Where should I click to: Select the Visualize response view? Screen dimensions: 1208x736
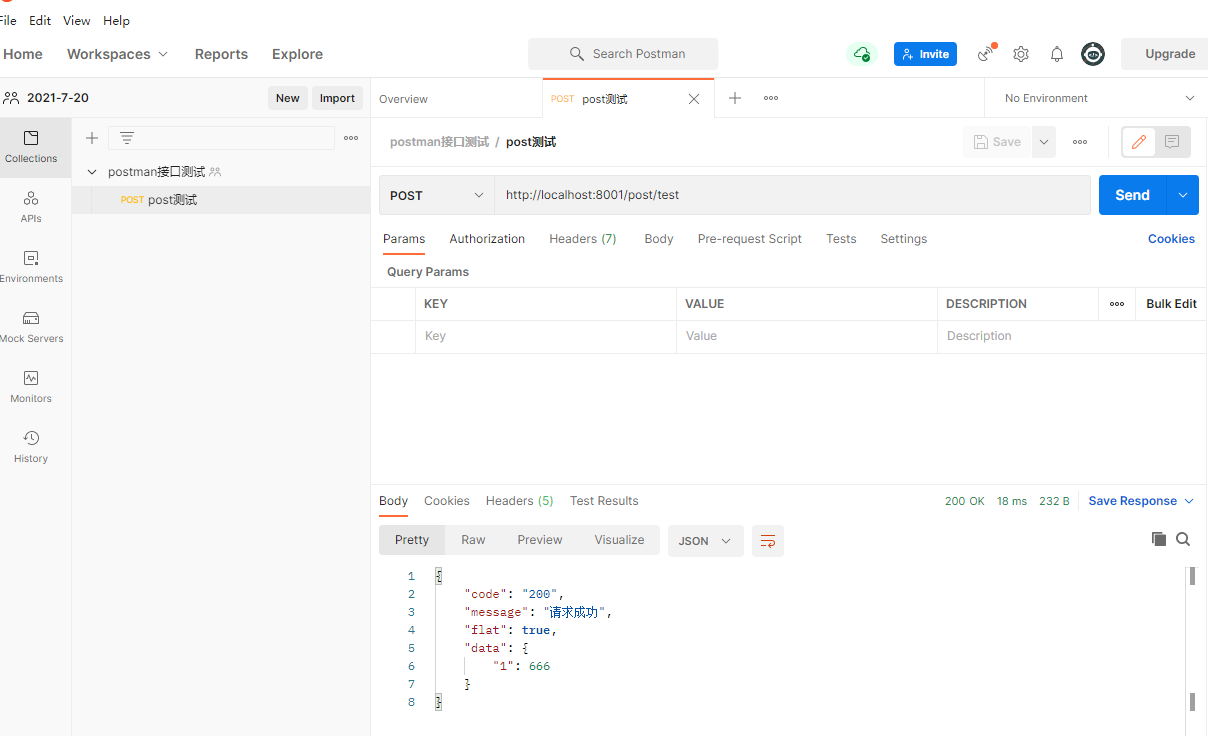(619, 540)
